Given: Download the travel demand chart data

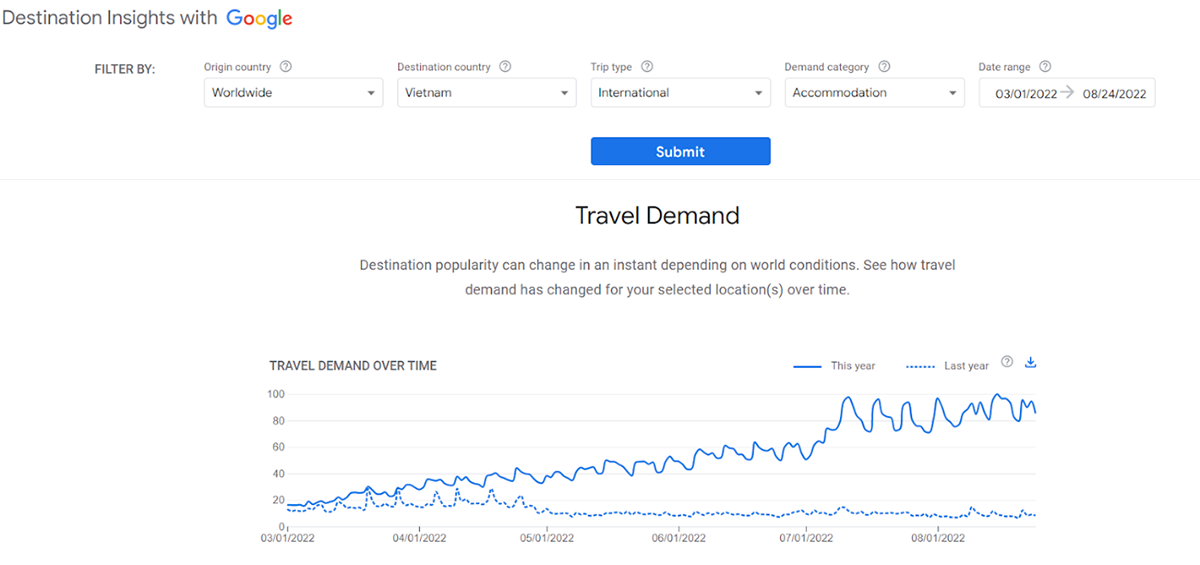Looking at the screenshot, I should point(1031,362).
